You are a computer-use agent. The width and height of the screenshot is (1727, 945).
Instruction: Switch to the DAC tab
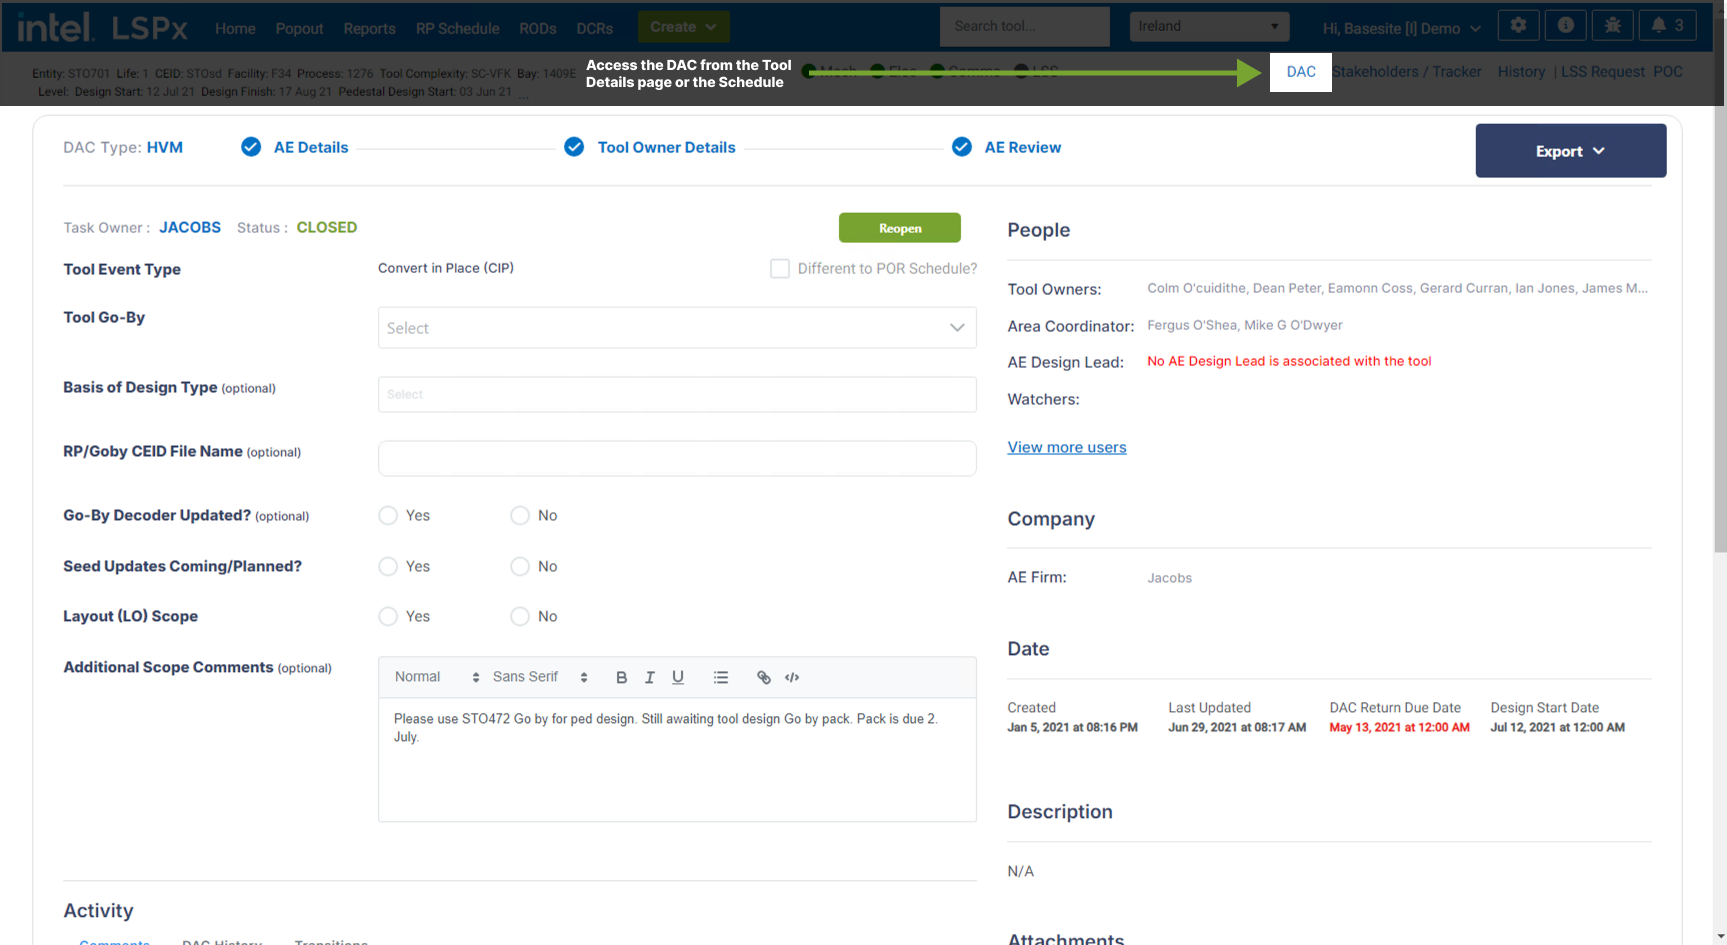(x=1300, y=72)
